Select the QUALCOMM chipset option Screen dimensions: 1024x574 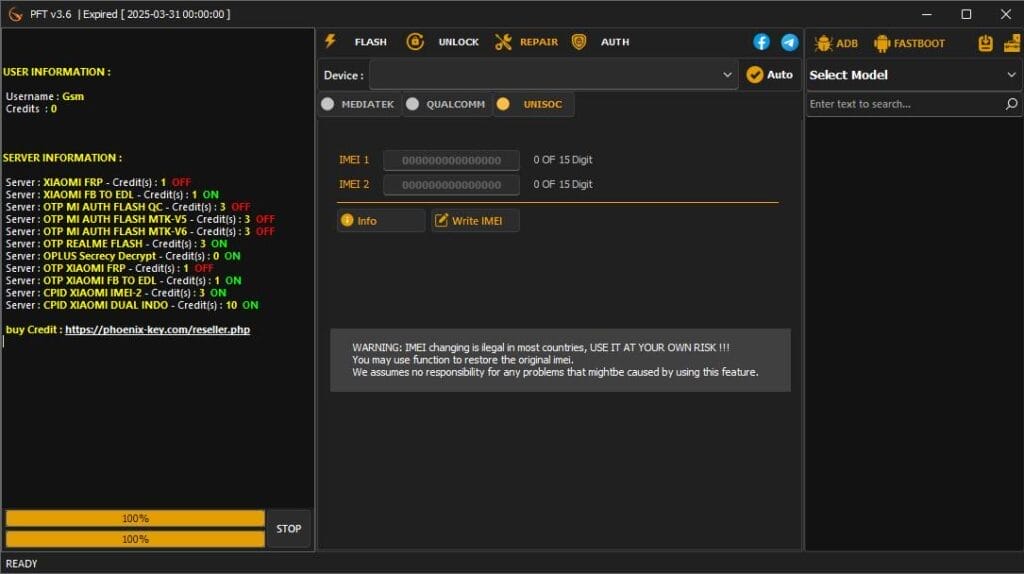click(445, 104)
